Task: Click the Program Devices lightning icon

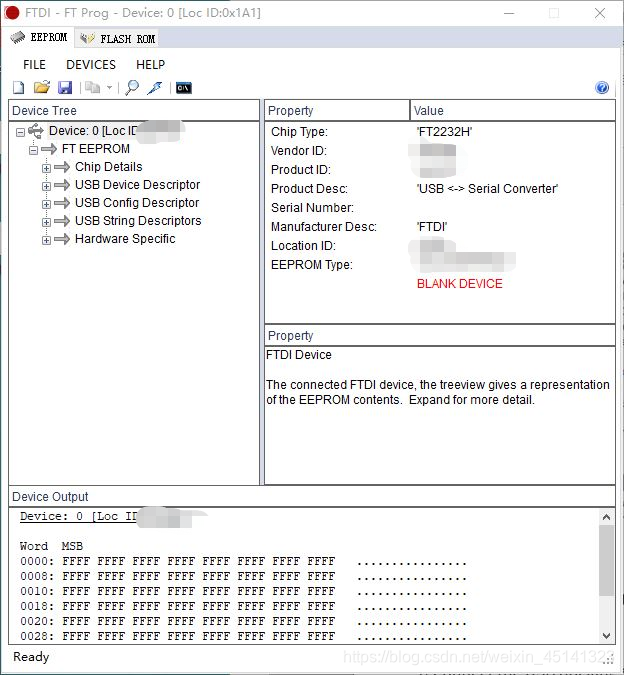Action: (154, 87)
